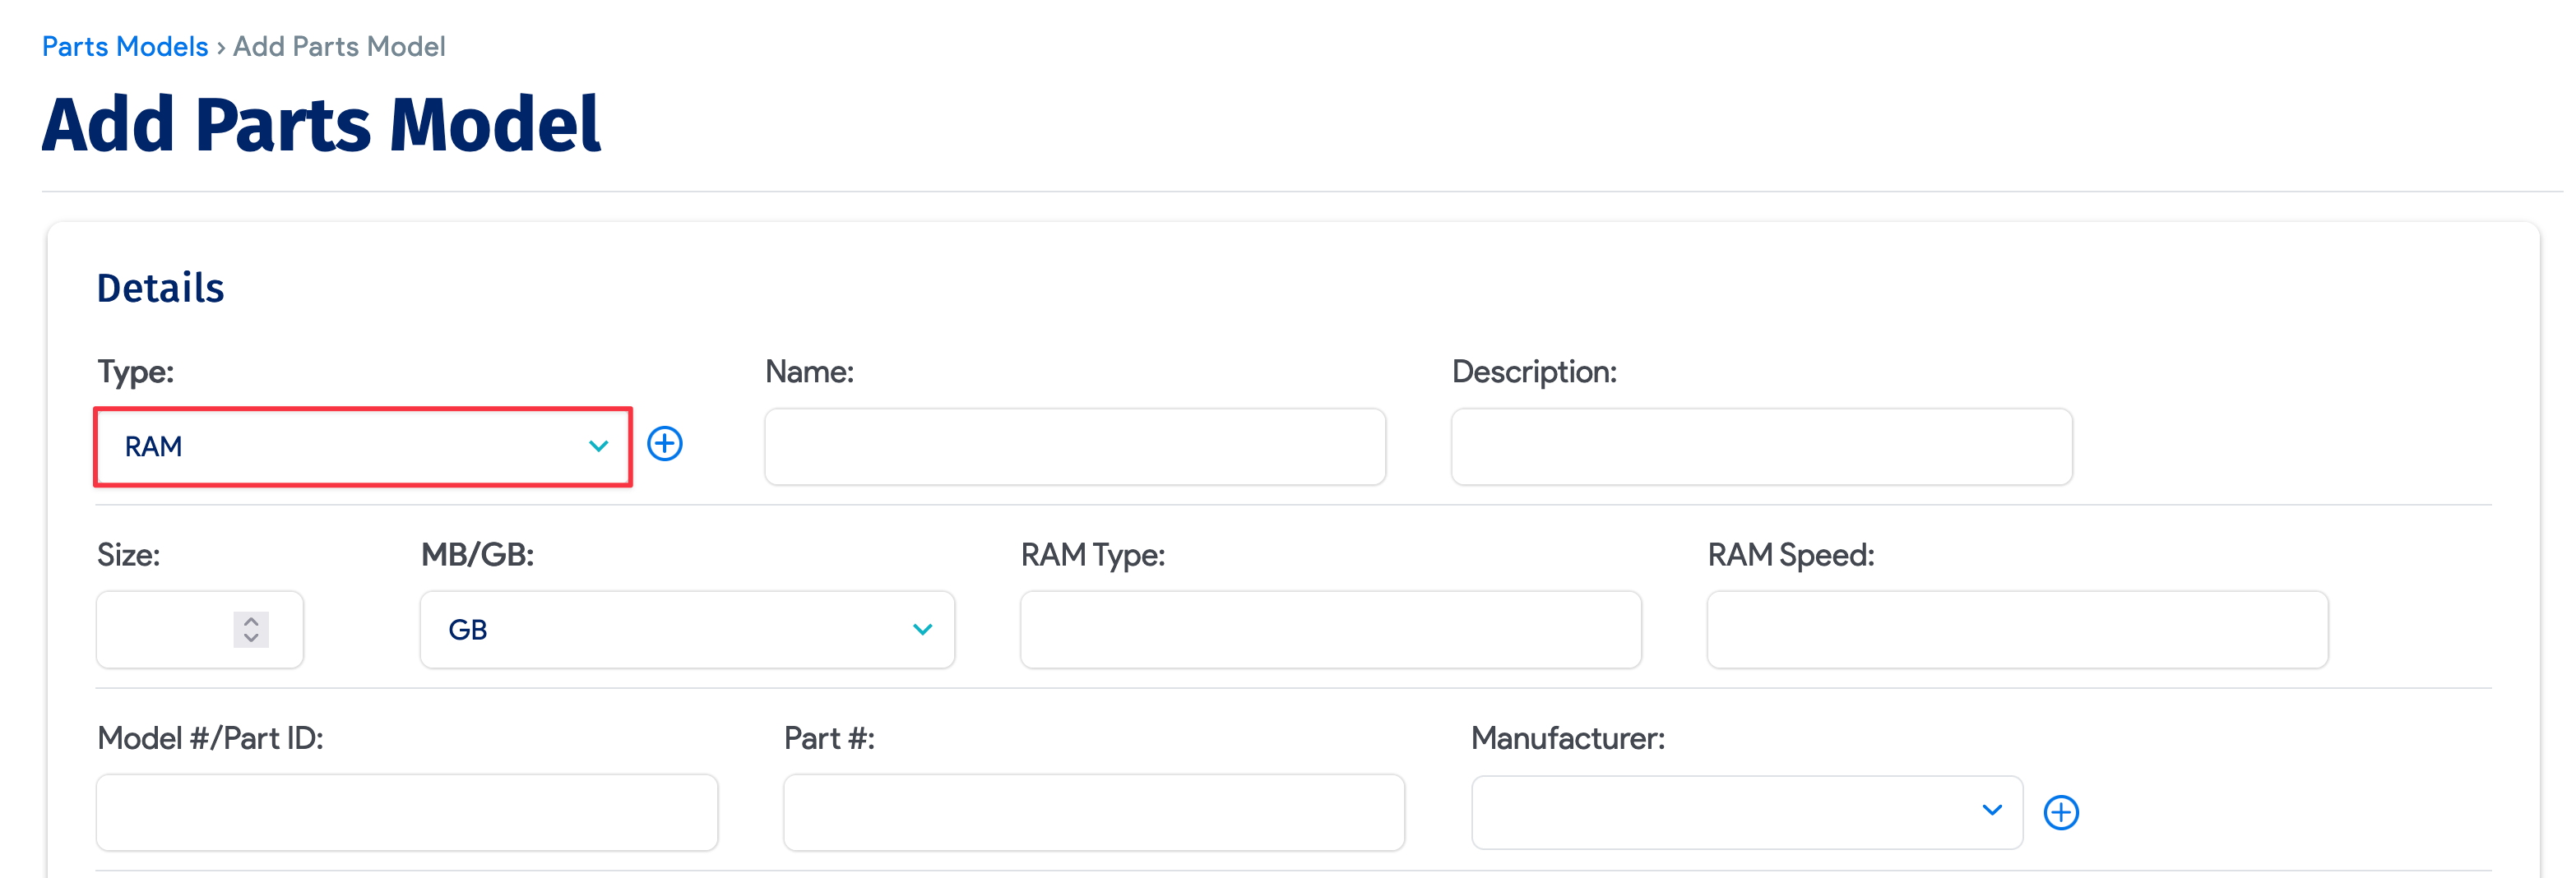Click the RAM Type input field
Viewport: 2576px width, 878px height.
pyautogui.click(x=1330, y=629)
